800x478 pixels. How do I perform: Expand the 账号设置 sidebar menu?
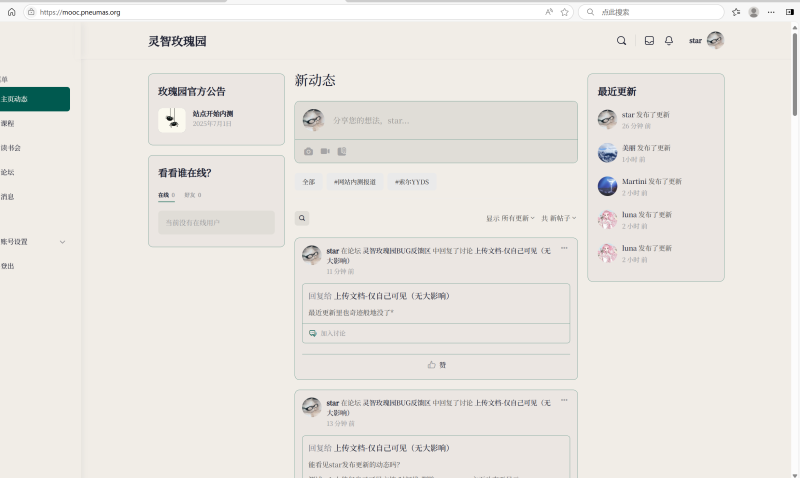62,242
